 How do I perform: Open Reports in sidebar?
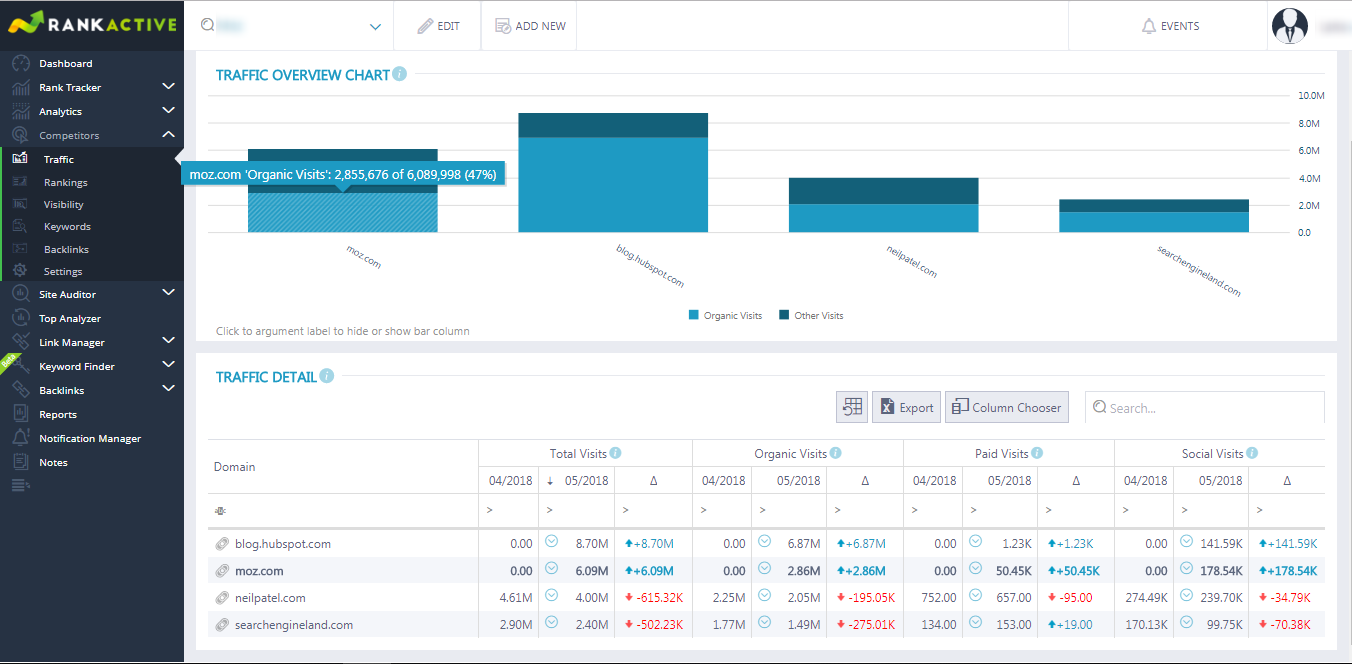pyautogui.click(x=58, y=415)
